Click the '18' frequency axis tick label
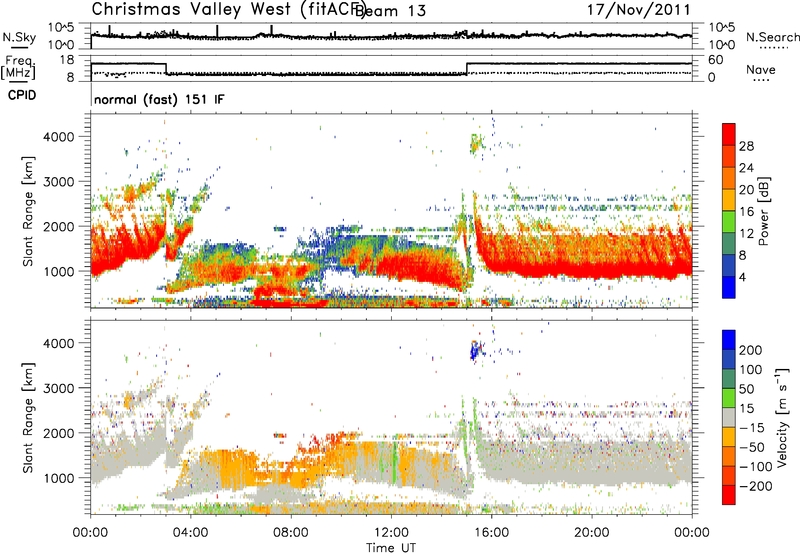The height and width of the screenshot is (554, 800). click(x=67, y=60)
